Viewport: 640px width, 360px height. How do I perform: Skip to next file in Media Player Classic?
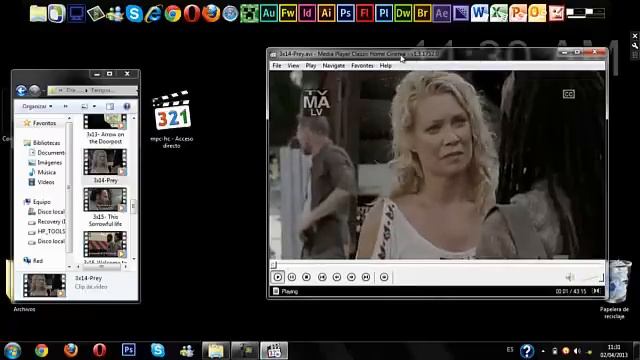click(x=366, y=277)
